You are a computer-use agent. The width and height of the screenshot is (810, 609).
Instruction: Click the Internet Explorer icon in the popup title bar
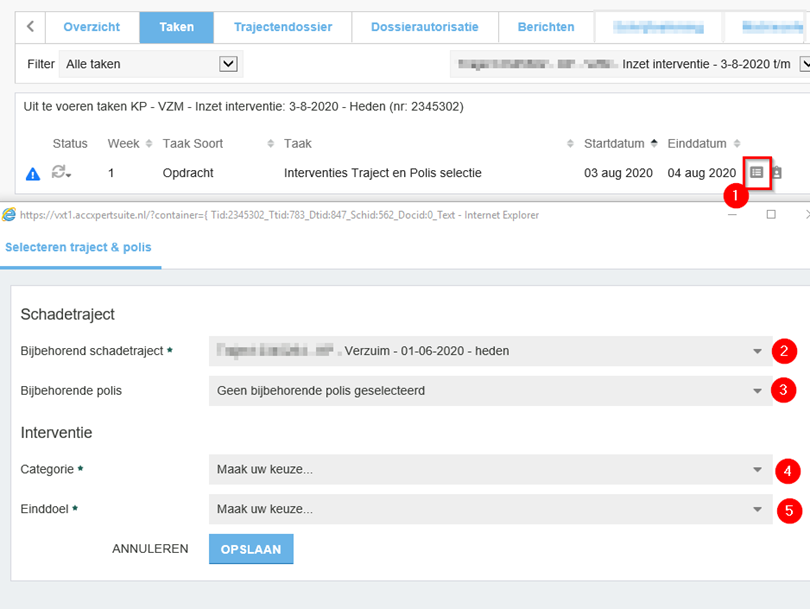10,214
